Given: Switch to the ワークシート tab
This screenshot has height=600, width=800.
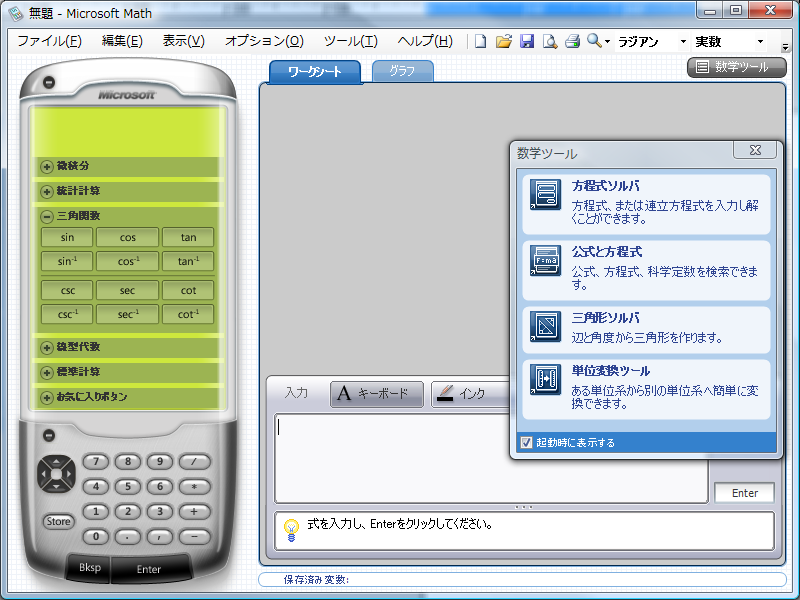Looking at the screenshot, I should point(315,71).
